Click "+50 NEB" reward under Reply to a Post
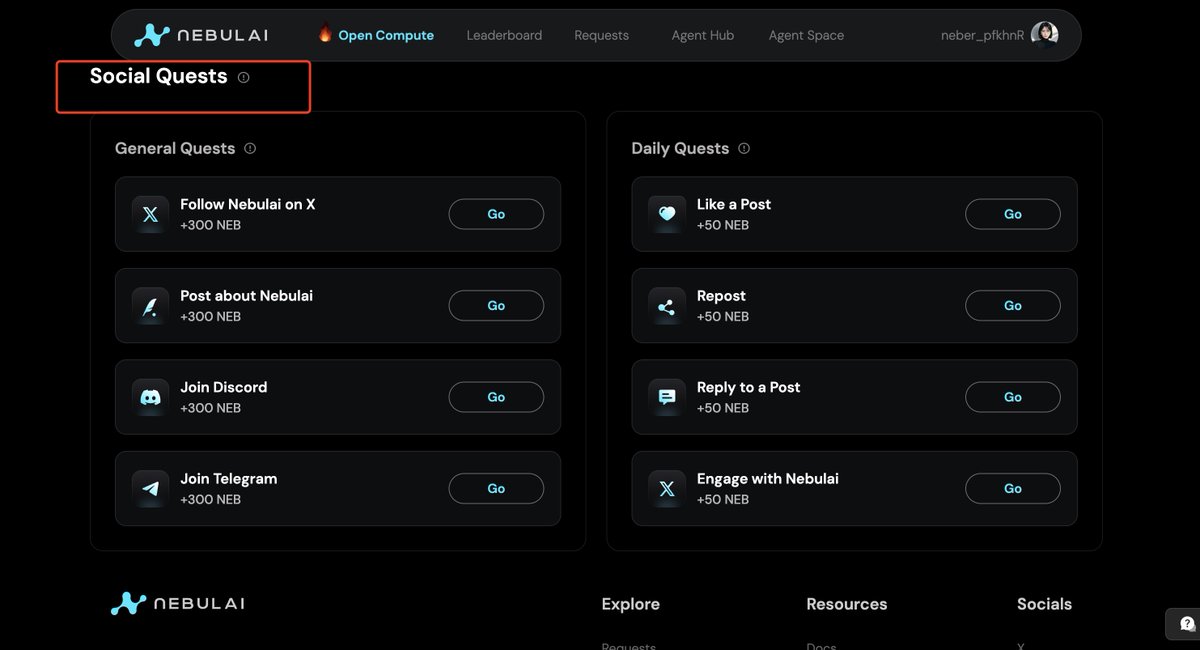Viewport: 1200px width, 650px height. [723, 408]
